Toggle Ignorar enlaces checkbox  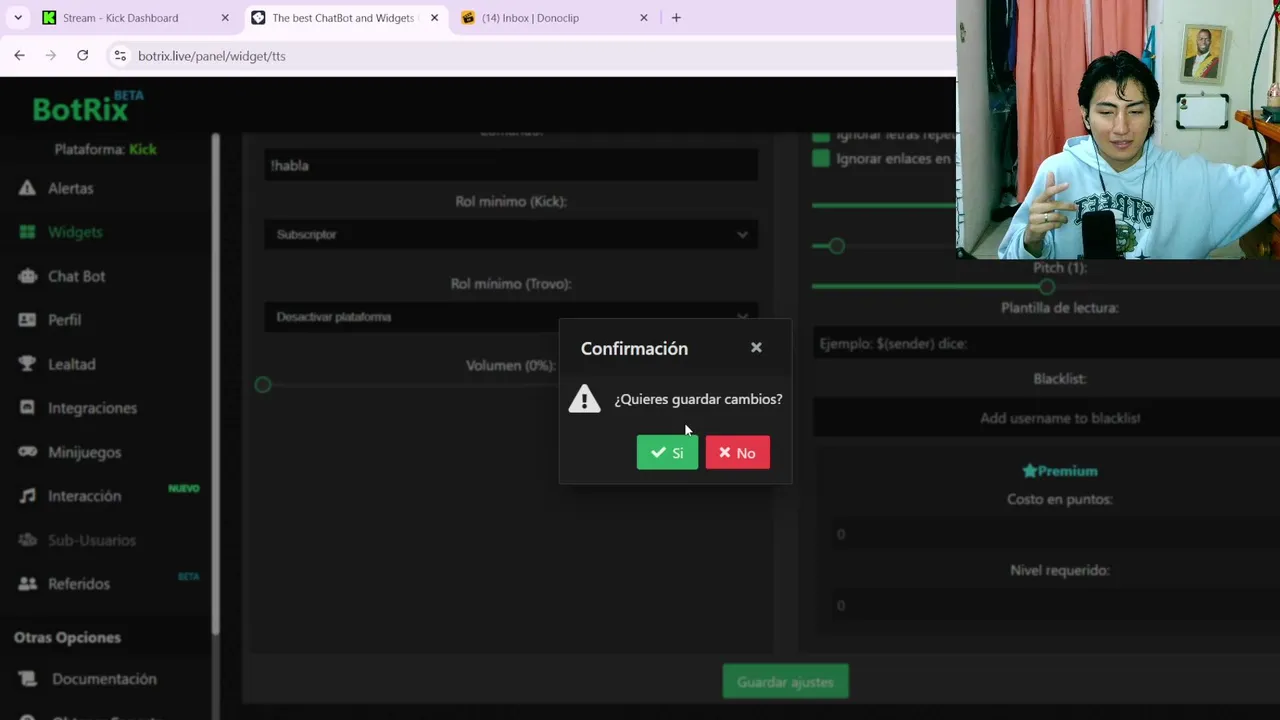tap(821, 158)
